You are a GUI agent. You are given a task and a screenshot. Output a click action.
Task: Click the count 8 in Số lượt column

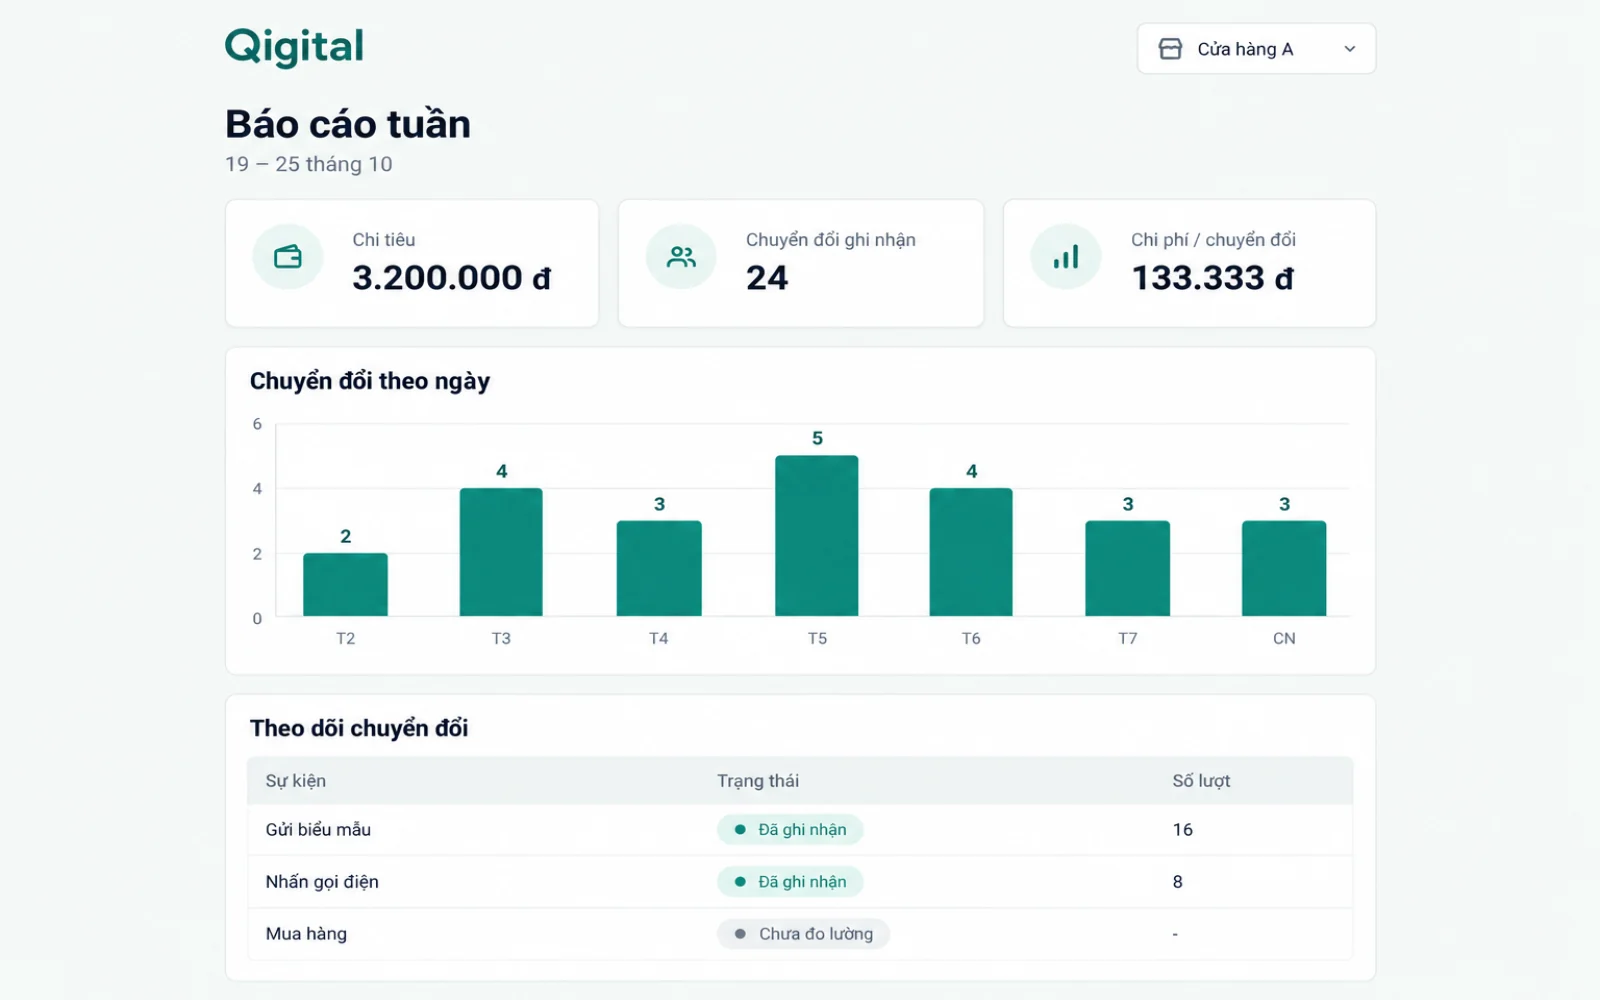click(1178, 882)
